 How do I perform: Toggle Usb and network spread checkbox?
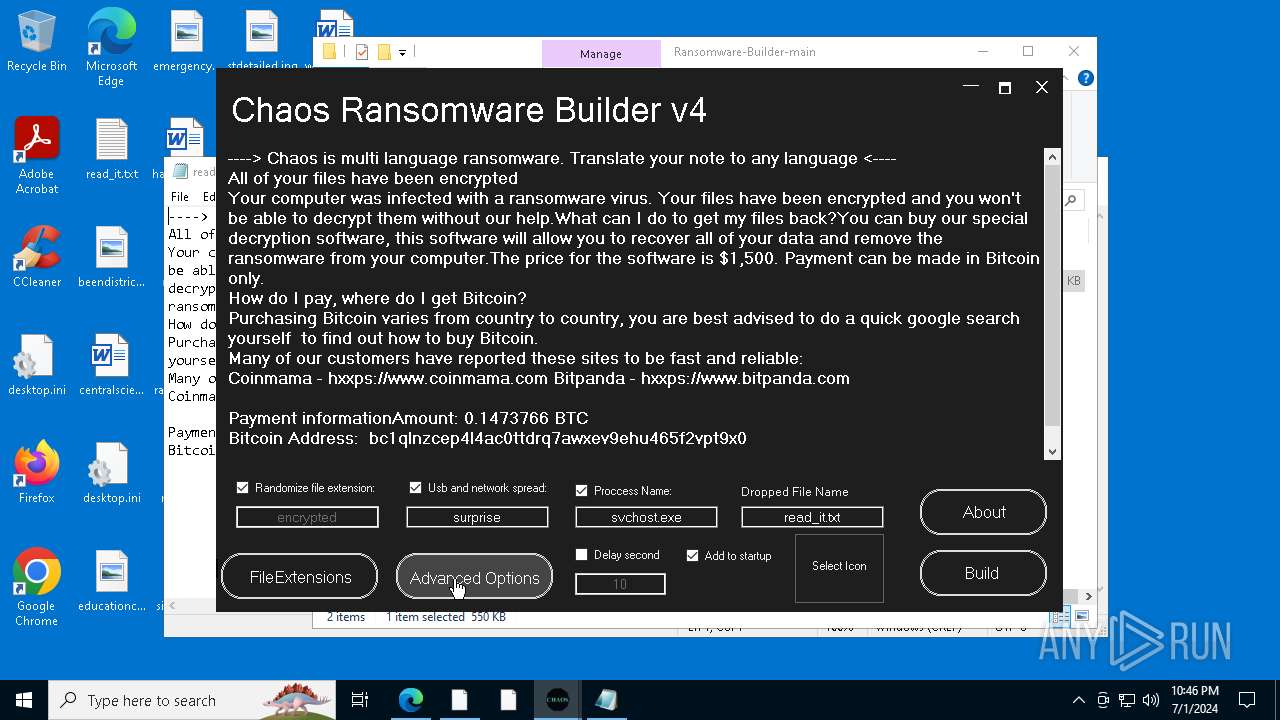pyautogui.click(x=415, y=488)
